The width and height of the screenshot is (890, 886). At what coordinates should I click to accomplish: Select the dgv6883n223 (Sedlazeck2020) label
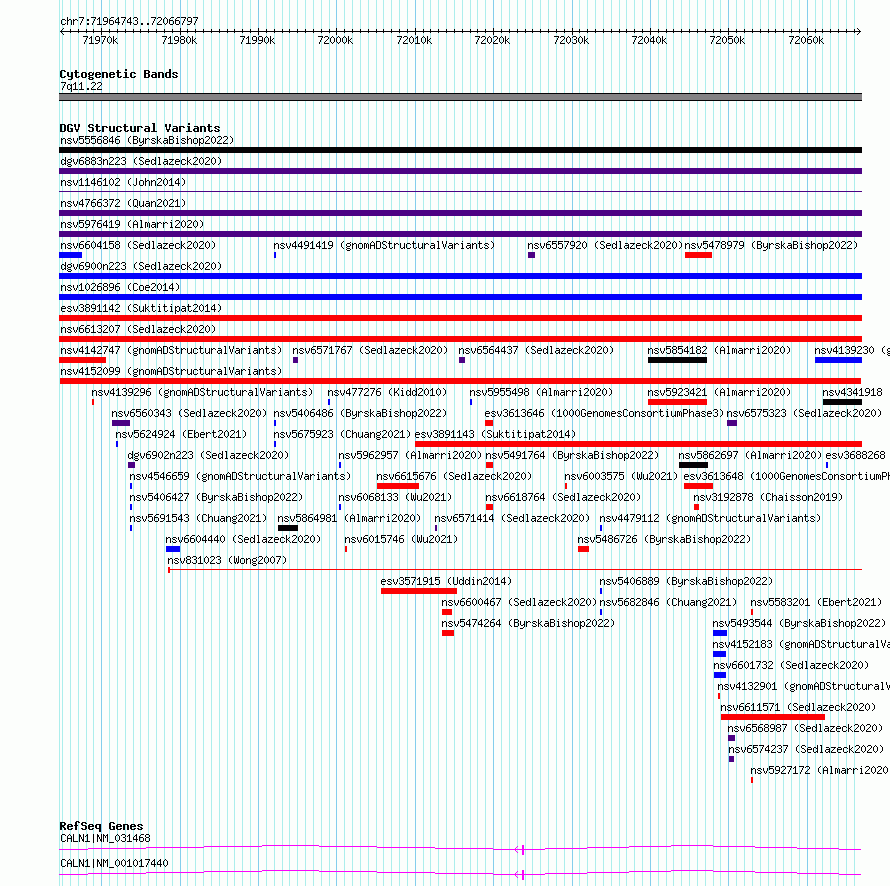point(141,161)
